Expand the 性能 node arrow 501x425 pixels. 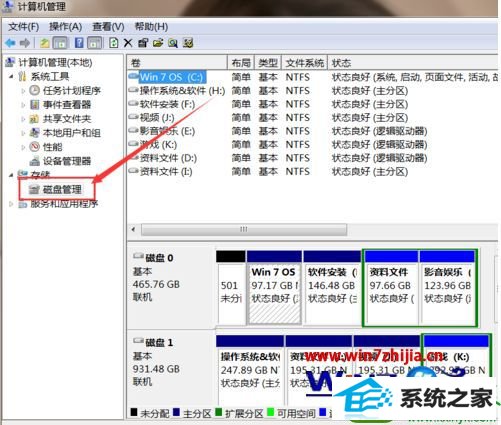(x=23, y=147)
